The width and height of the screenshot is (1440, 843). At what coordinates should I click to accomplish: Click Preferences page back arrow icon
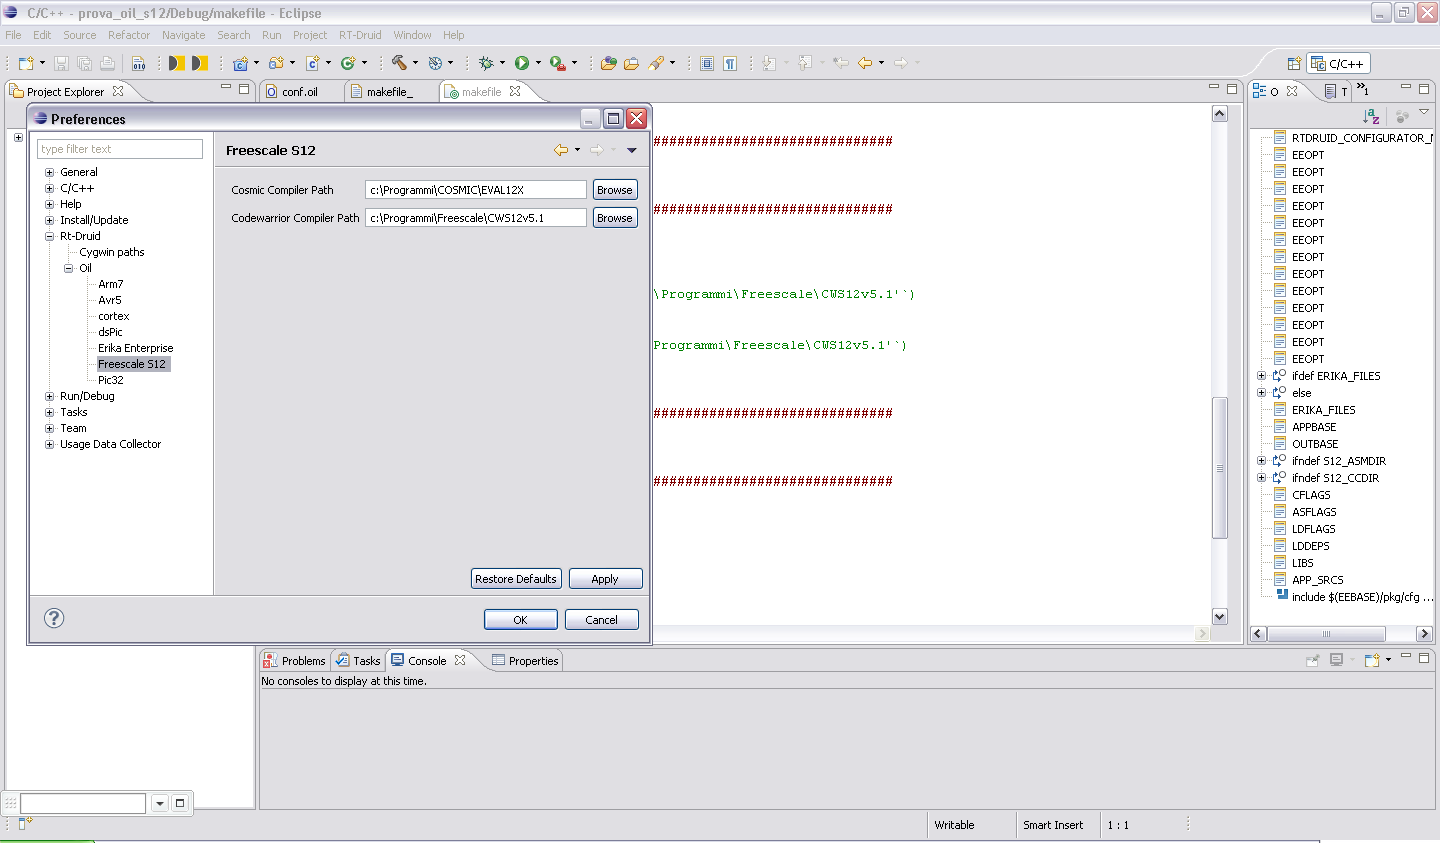point(561,150)
